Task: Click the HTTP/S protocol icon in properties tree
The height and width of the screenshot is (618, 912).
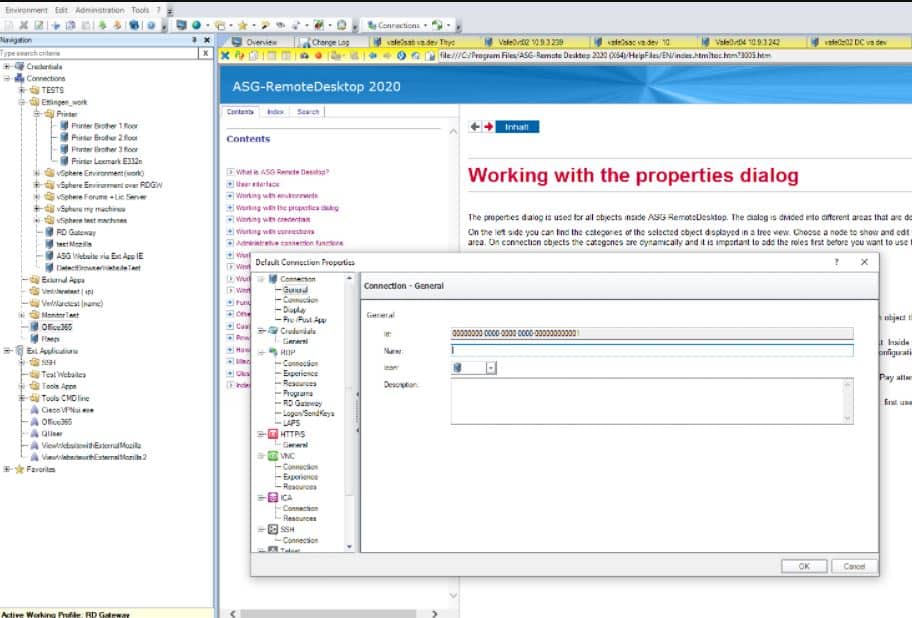Action: pos(273,434)
